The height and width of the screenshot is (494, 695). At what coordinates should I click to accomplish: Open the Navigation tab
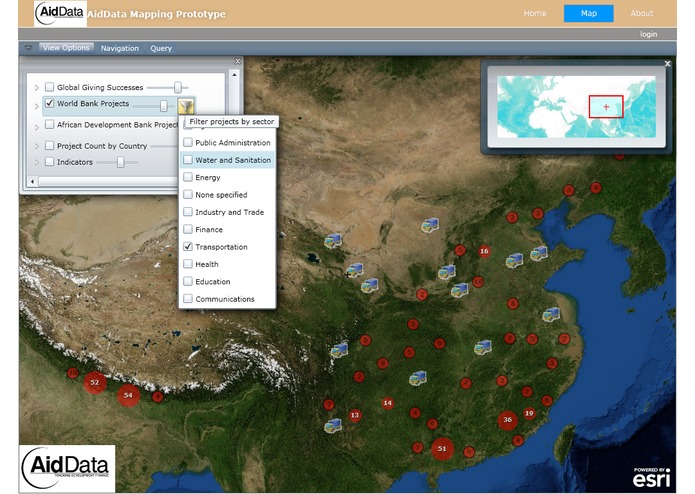120,48
